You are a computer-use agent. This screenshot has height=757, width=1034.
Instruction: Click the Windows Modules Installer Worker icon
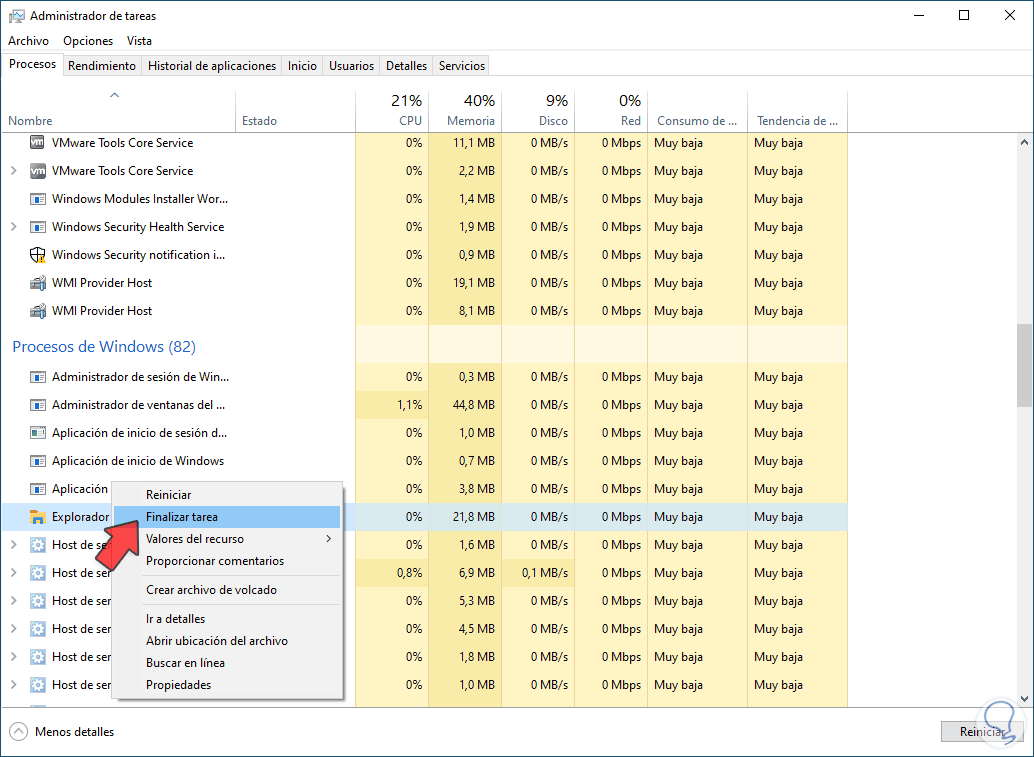point(38,199)
